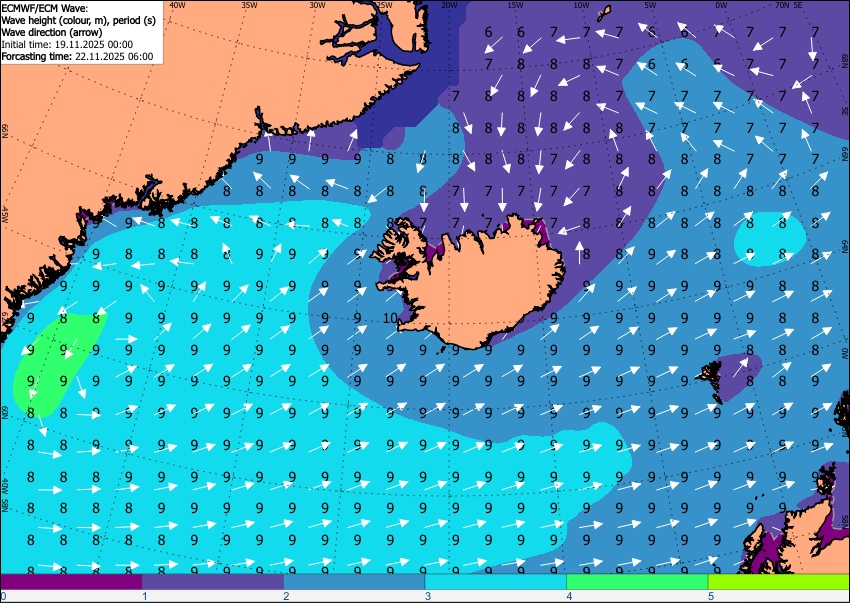Click the cyan 3–4 m legend swatch

tap(495, 581)
